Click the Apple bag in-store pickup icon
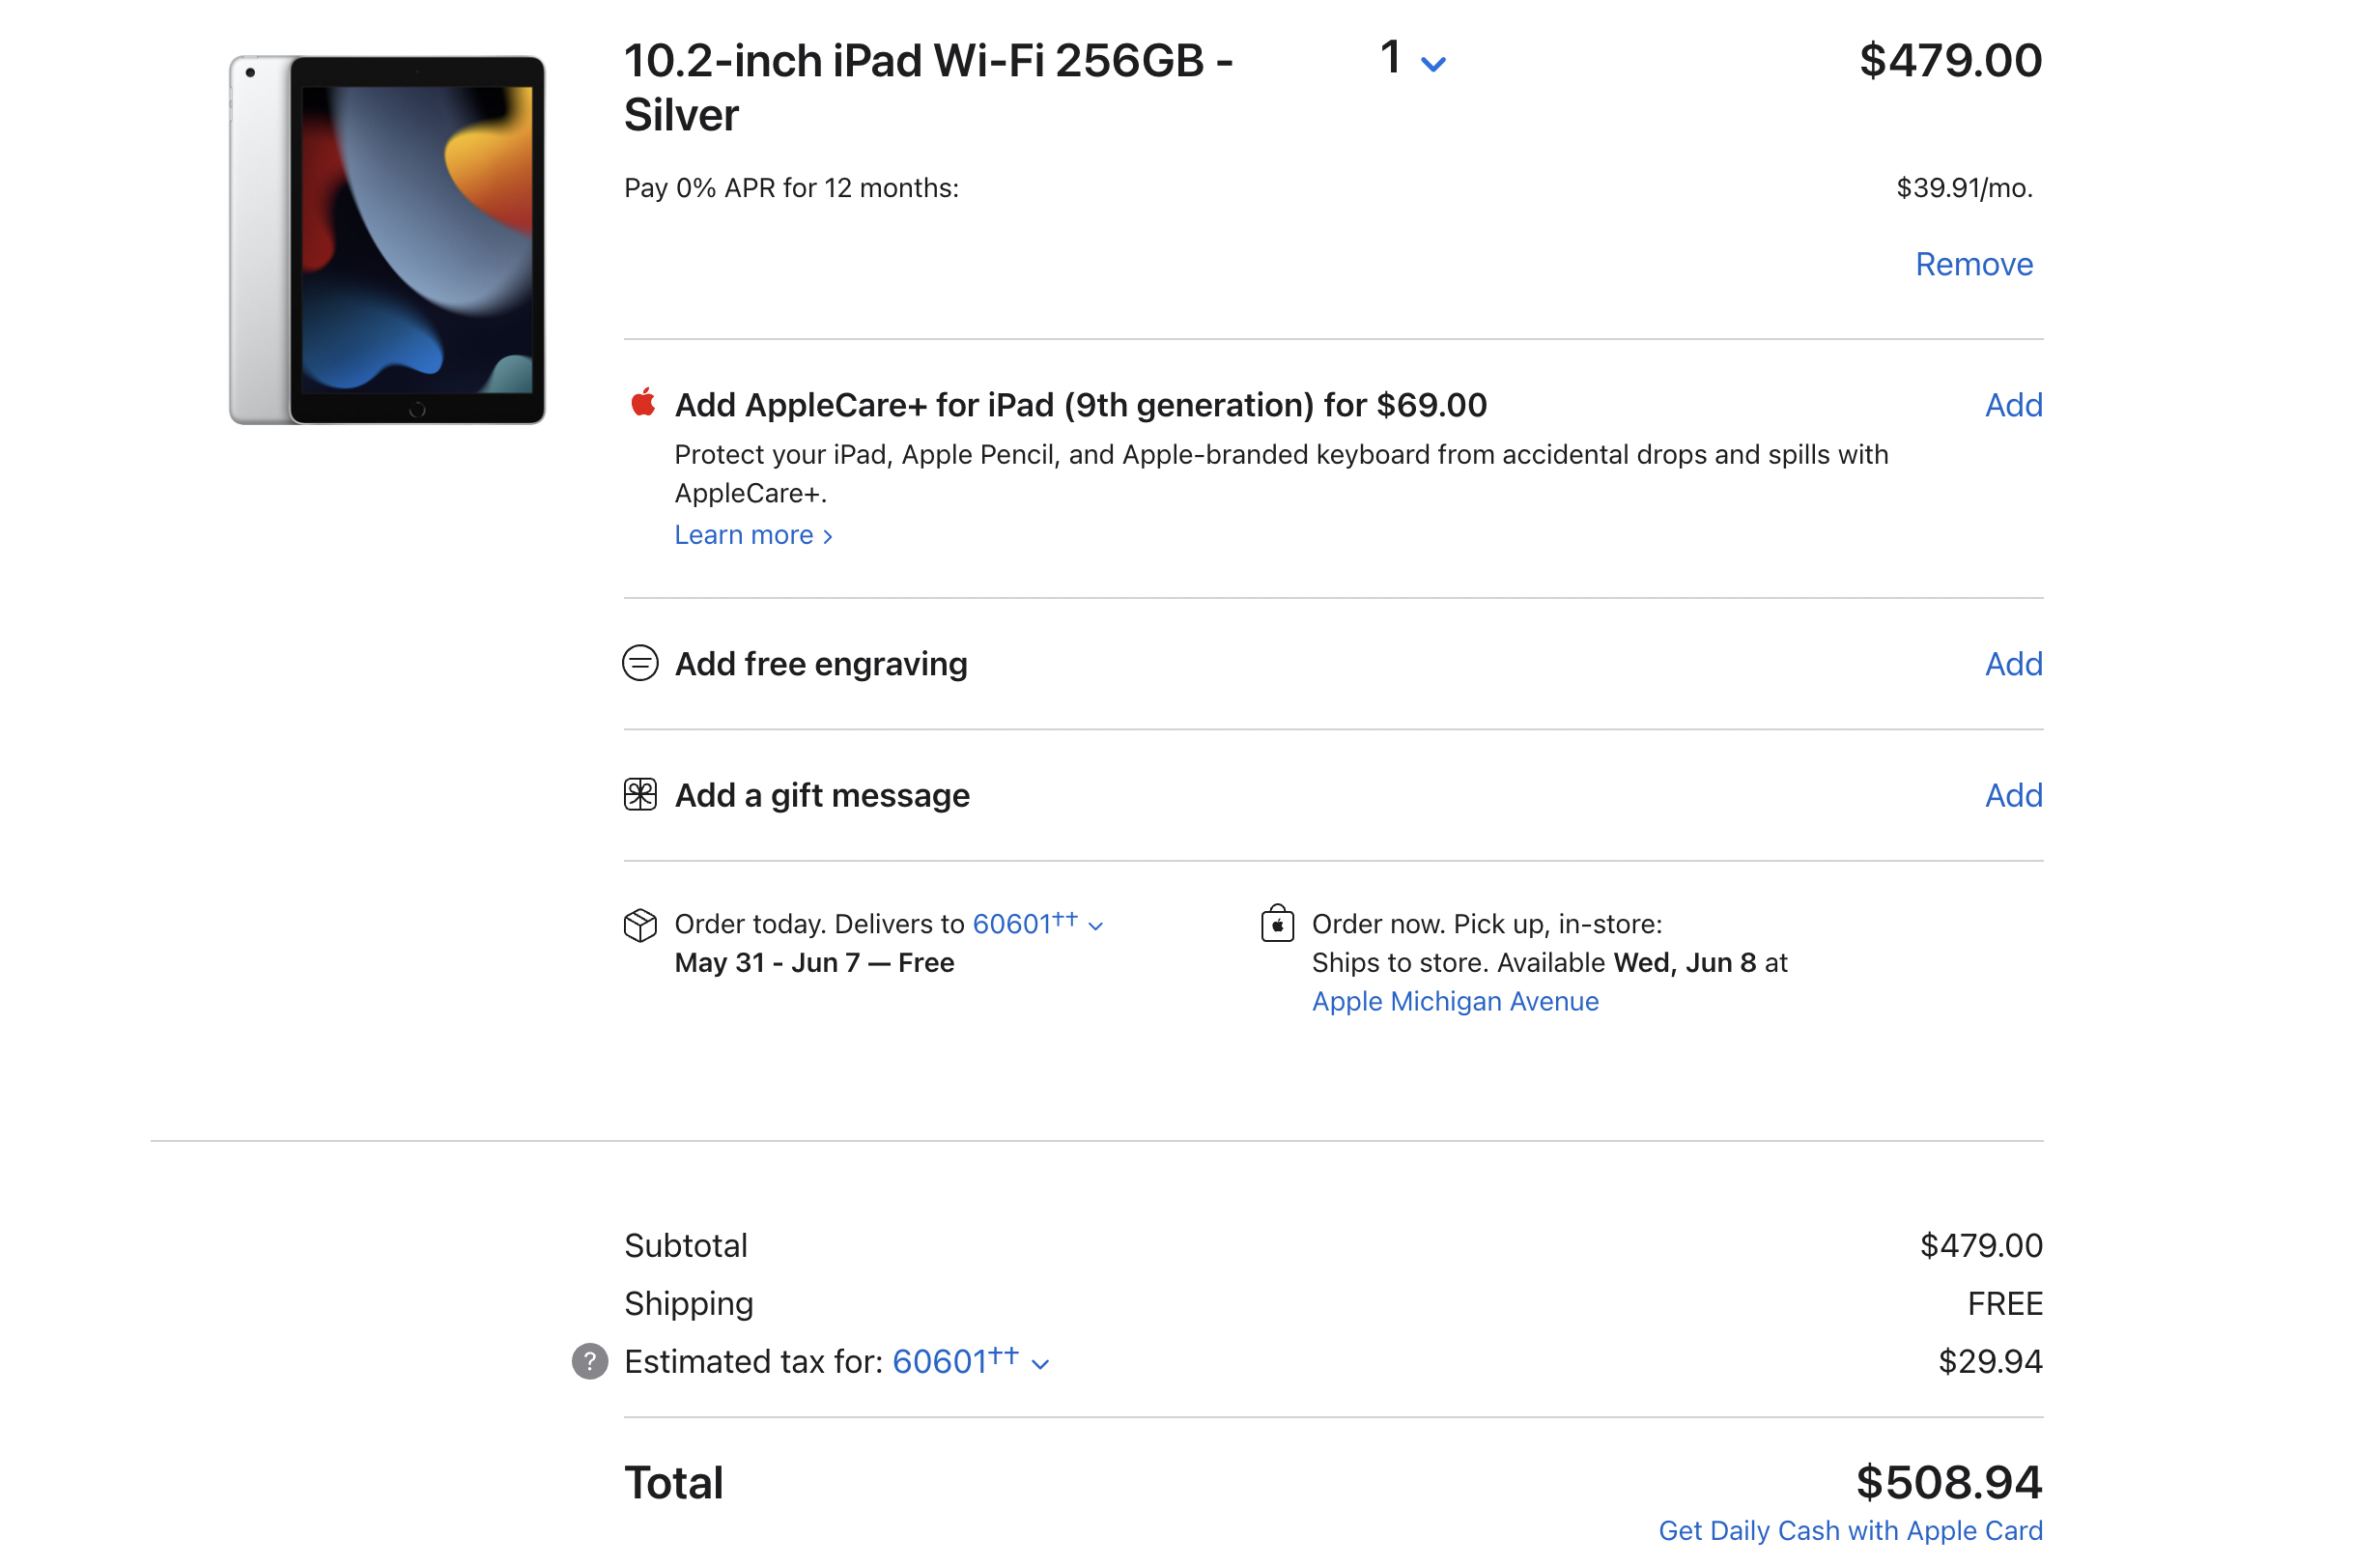 point(1277,923)
